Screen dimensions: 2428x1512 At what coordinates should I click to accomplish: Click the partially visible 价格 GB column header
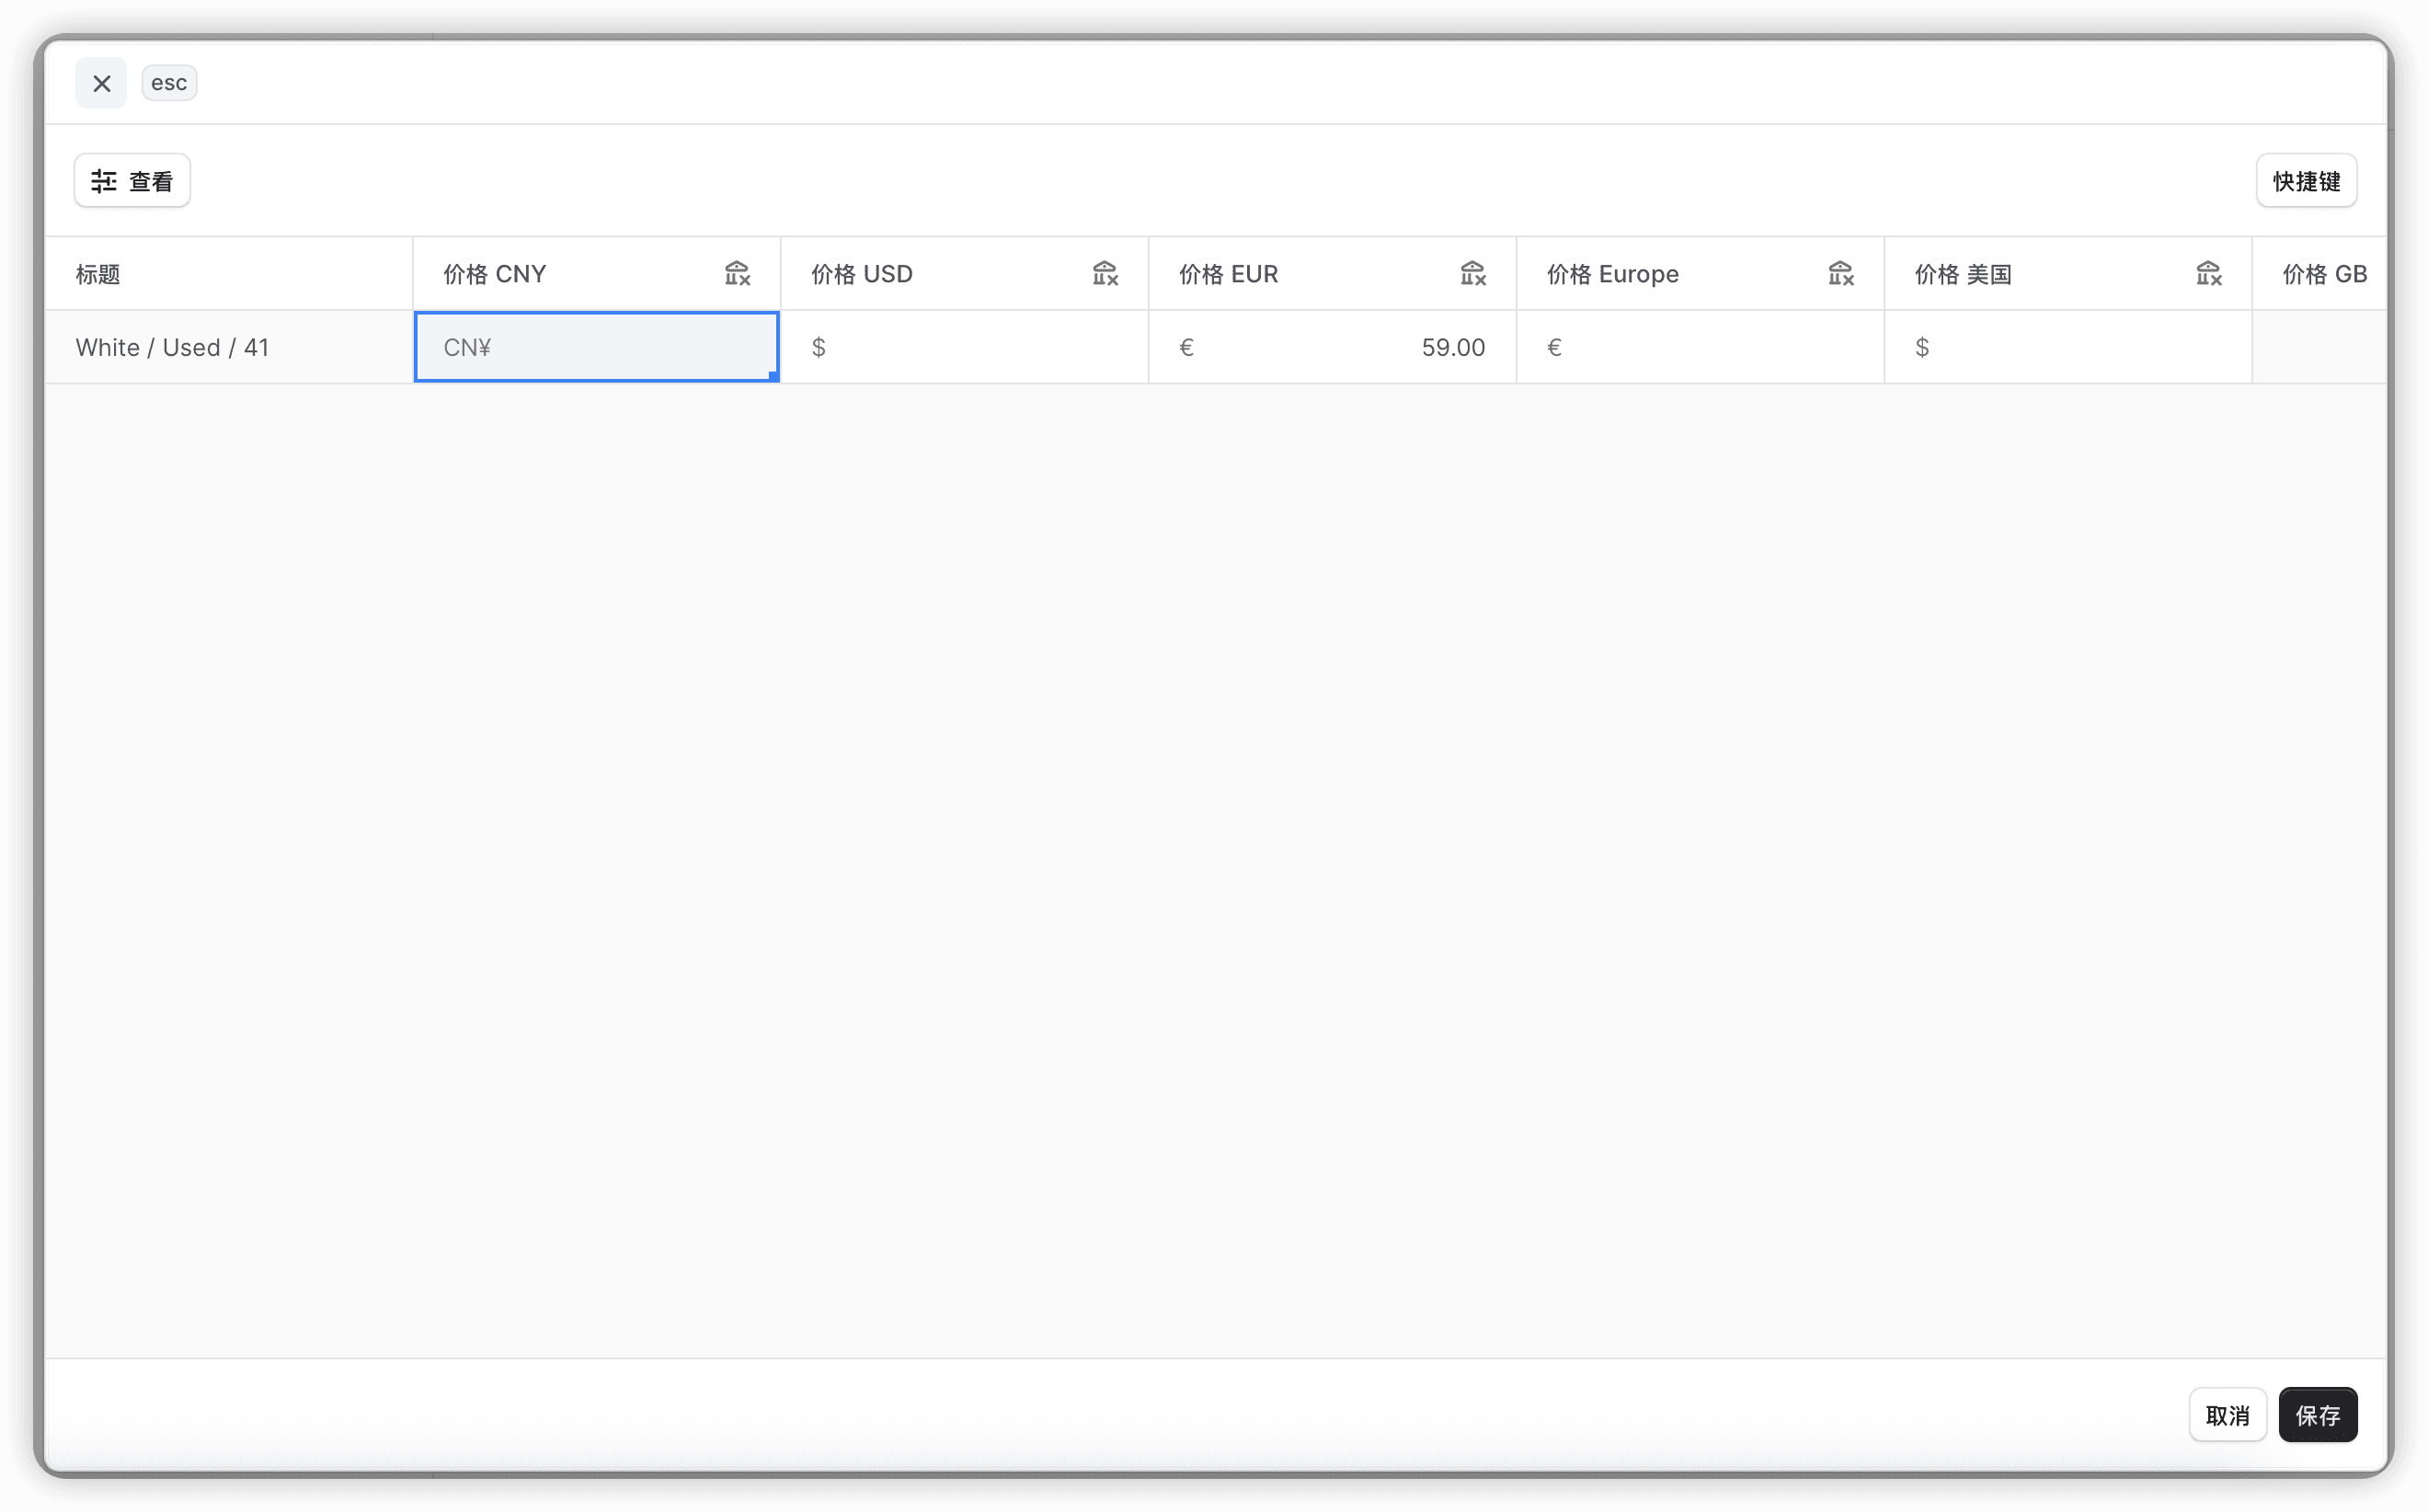[x=2324, y=274]
